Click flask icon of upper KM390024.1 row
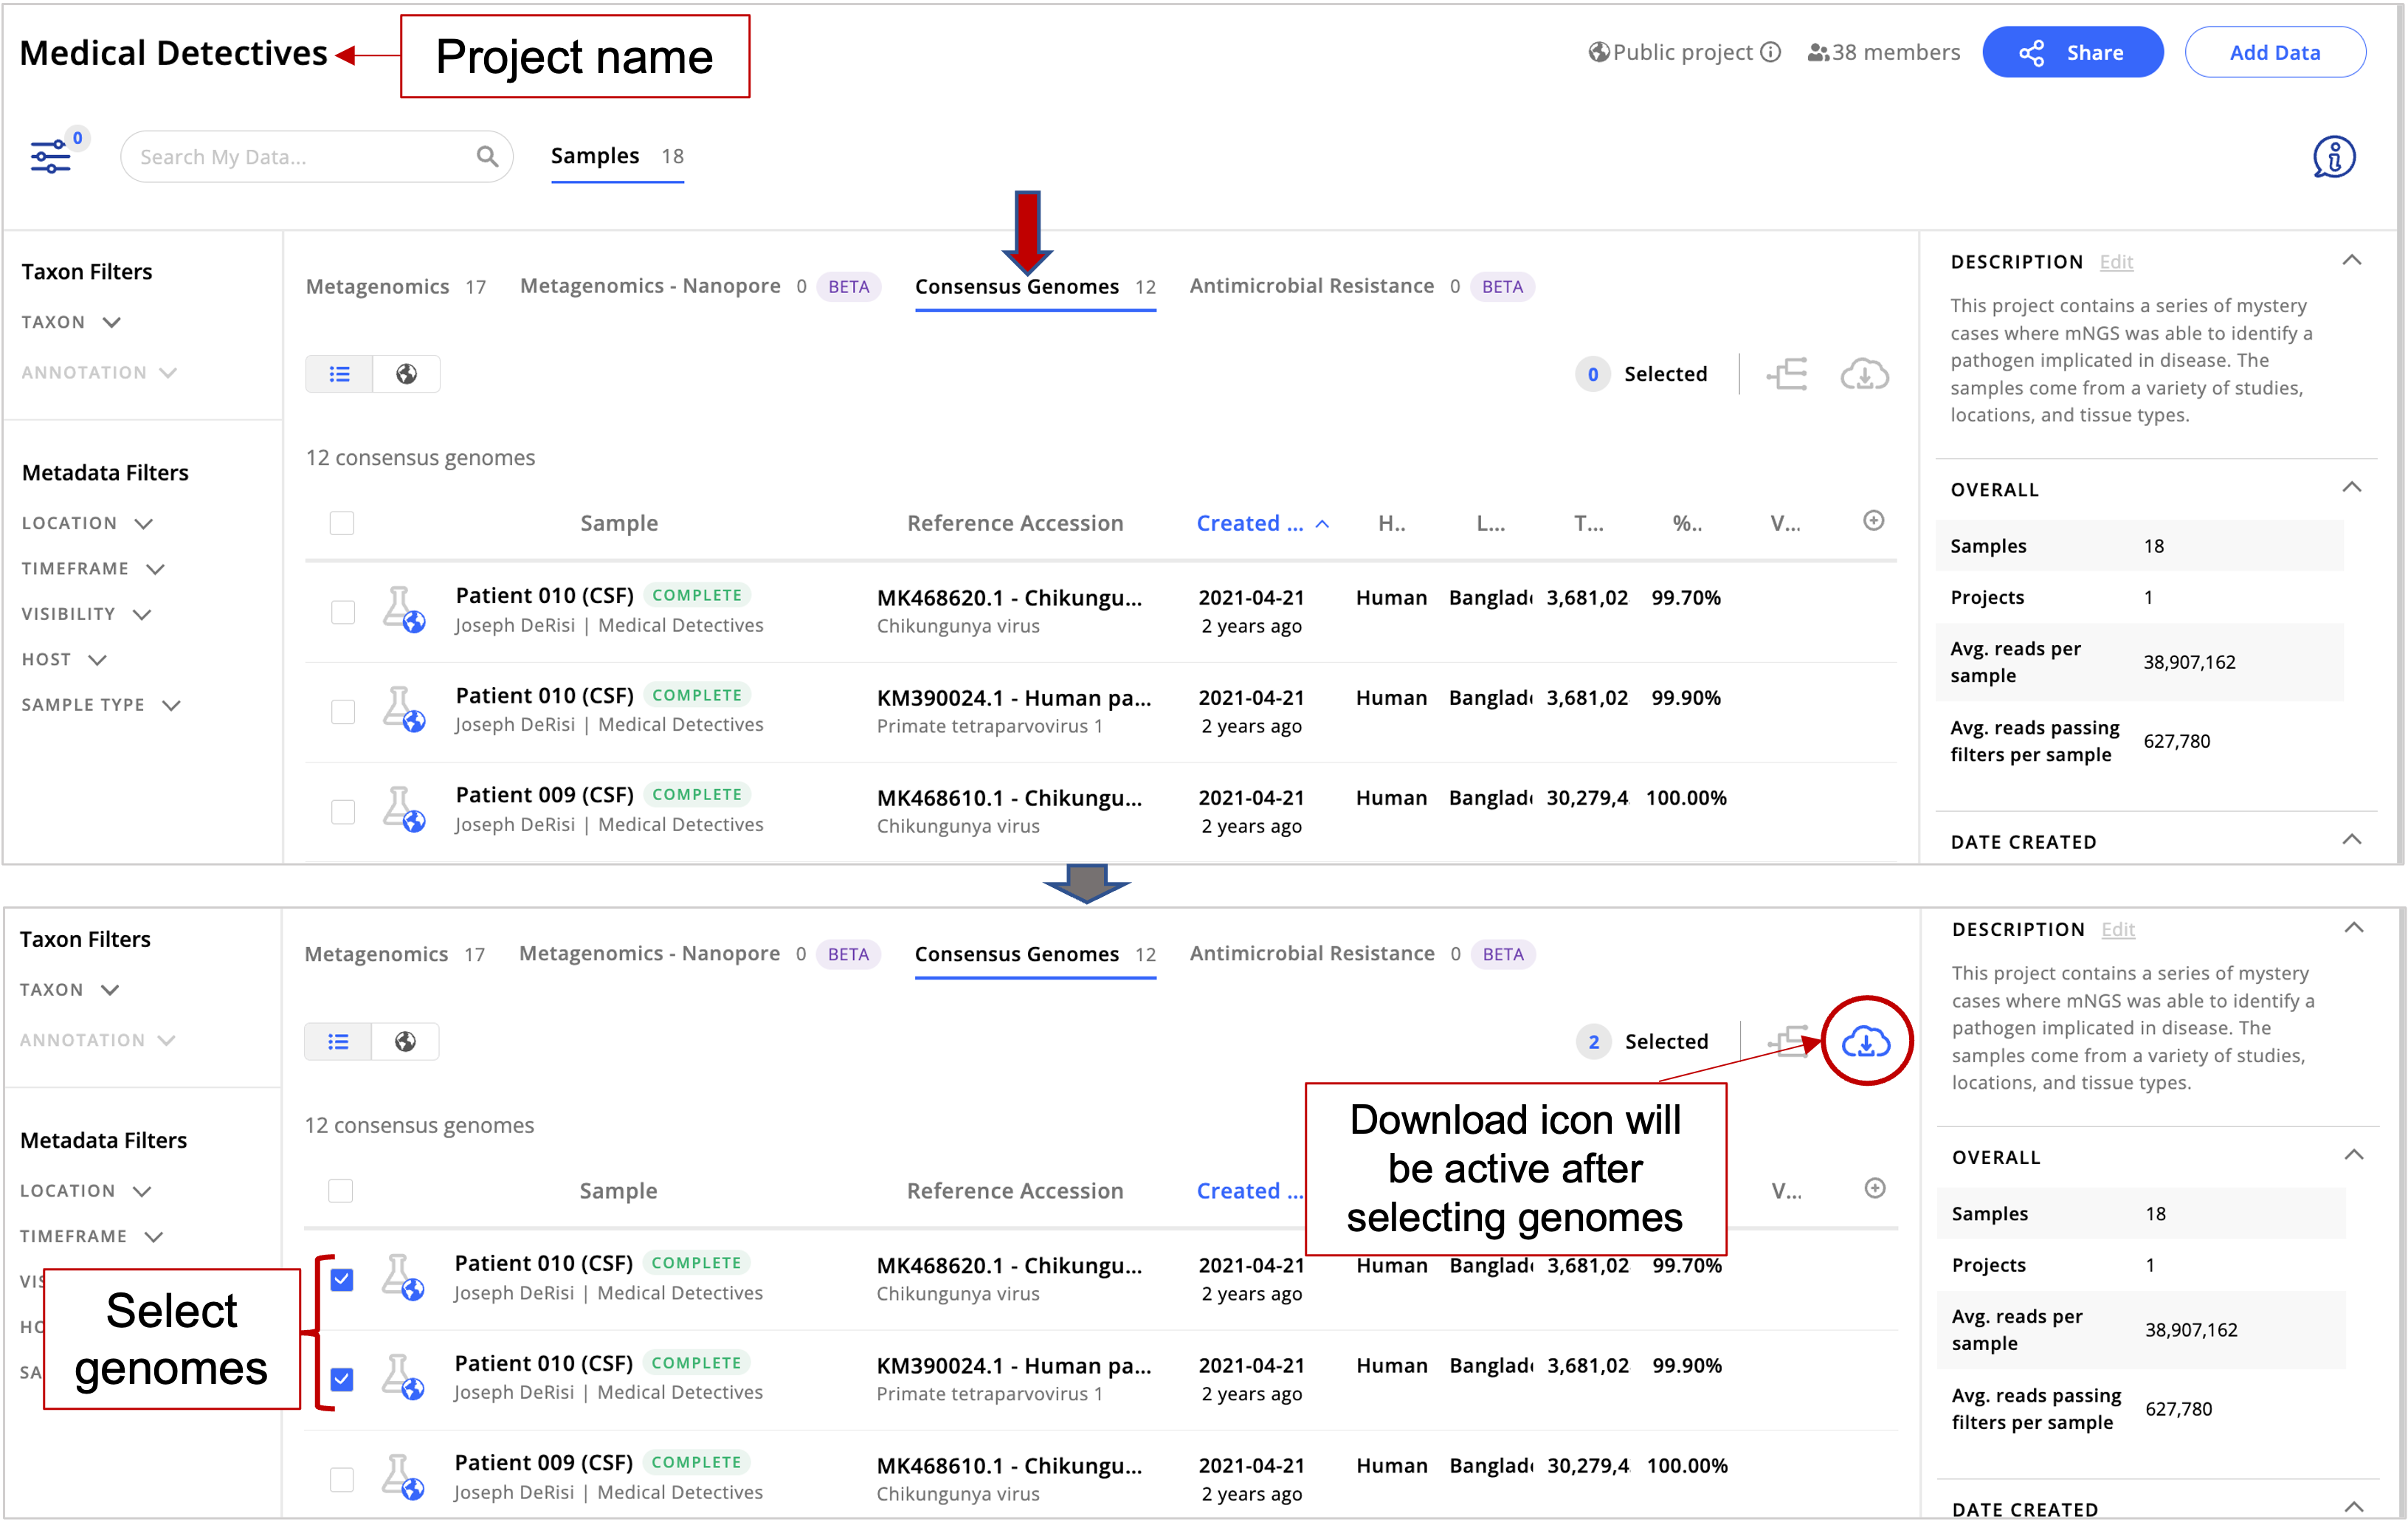 (403, 710)
